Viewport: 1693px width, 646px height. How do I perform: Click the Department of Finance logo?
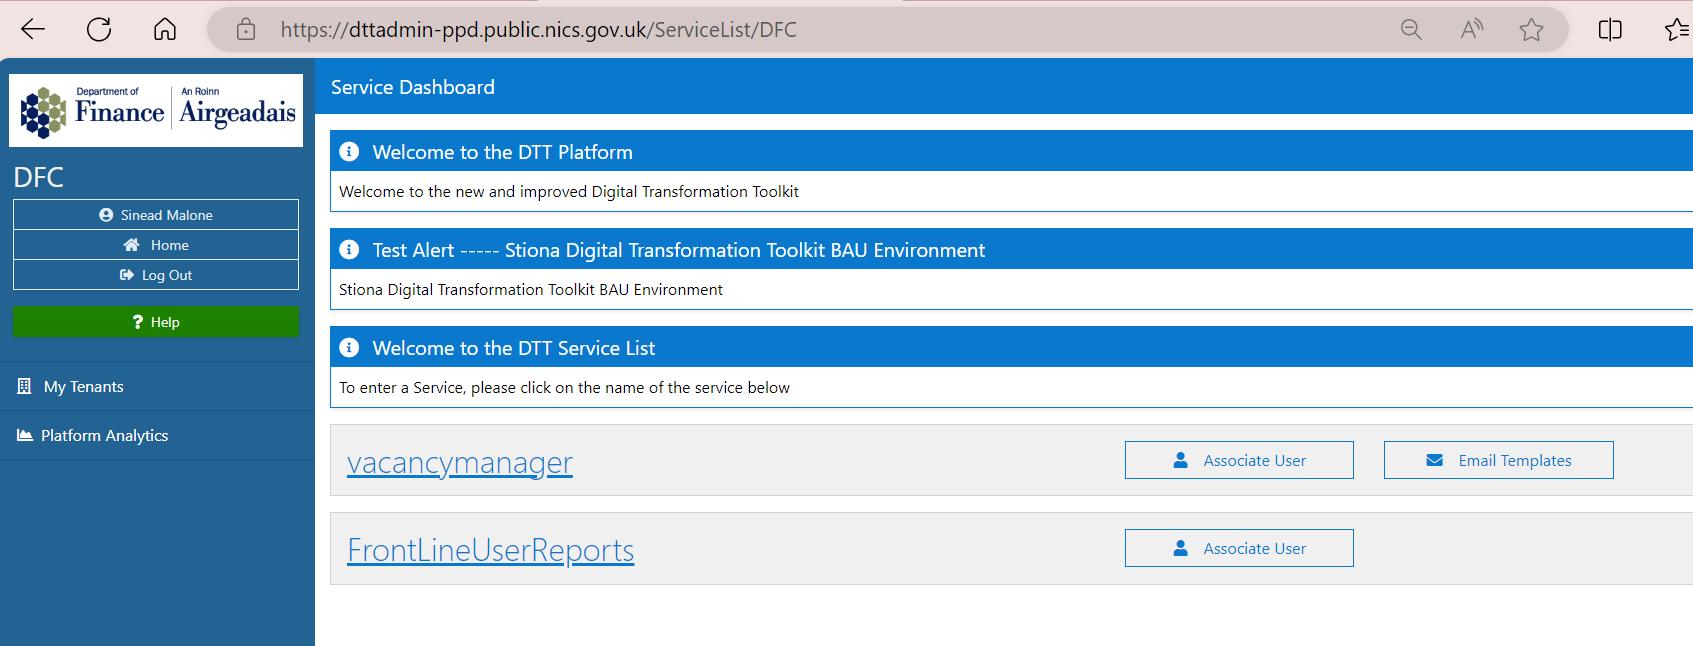(156, 110)
